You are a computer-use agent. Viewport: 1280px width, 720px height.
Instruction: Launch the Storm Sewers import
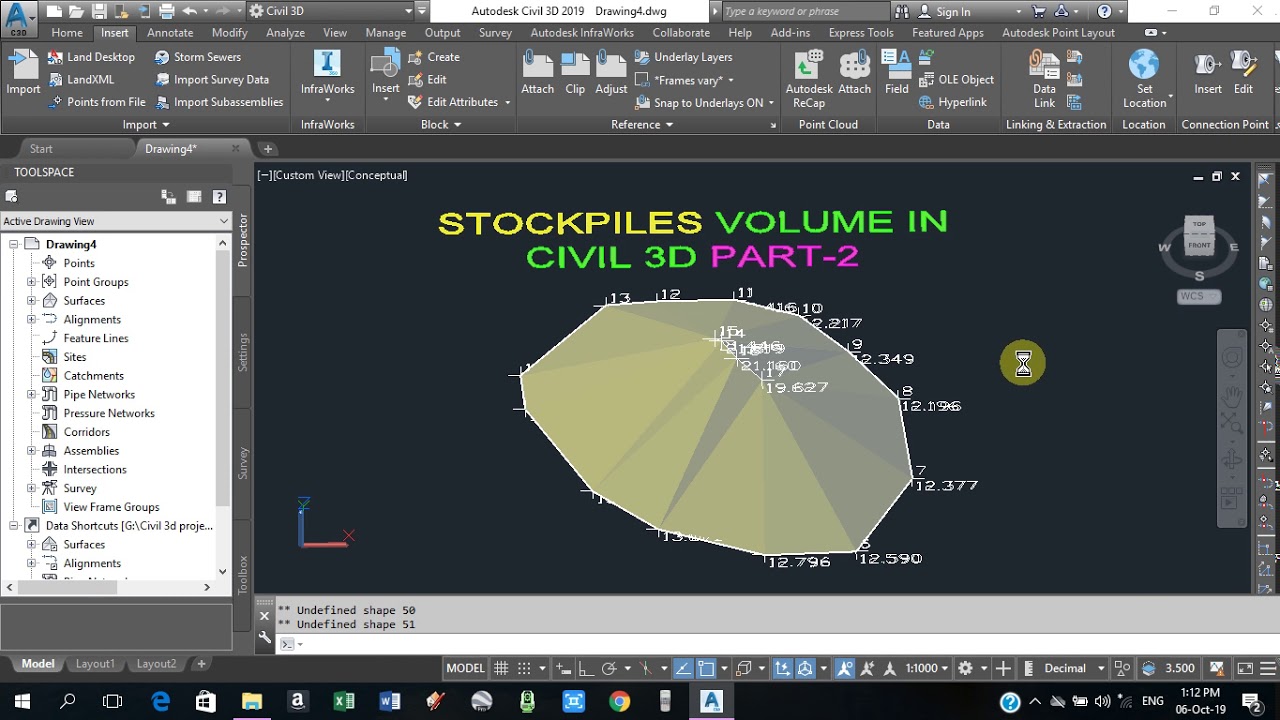point(197,57)
